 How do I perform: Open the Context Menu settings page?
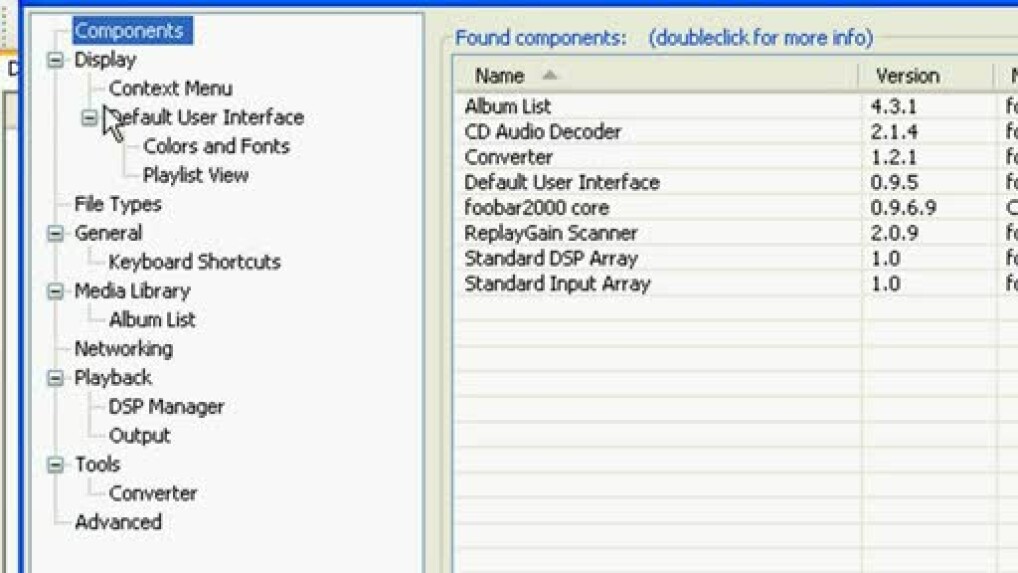[x=170, y=88]
